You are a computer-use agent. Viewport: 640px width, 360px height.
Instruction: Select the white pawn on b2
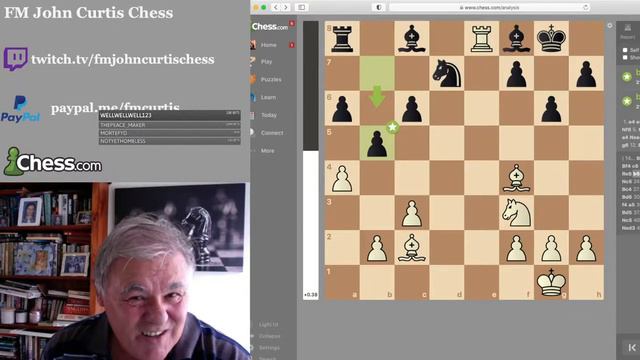tap(377, 248)
